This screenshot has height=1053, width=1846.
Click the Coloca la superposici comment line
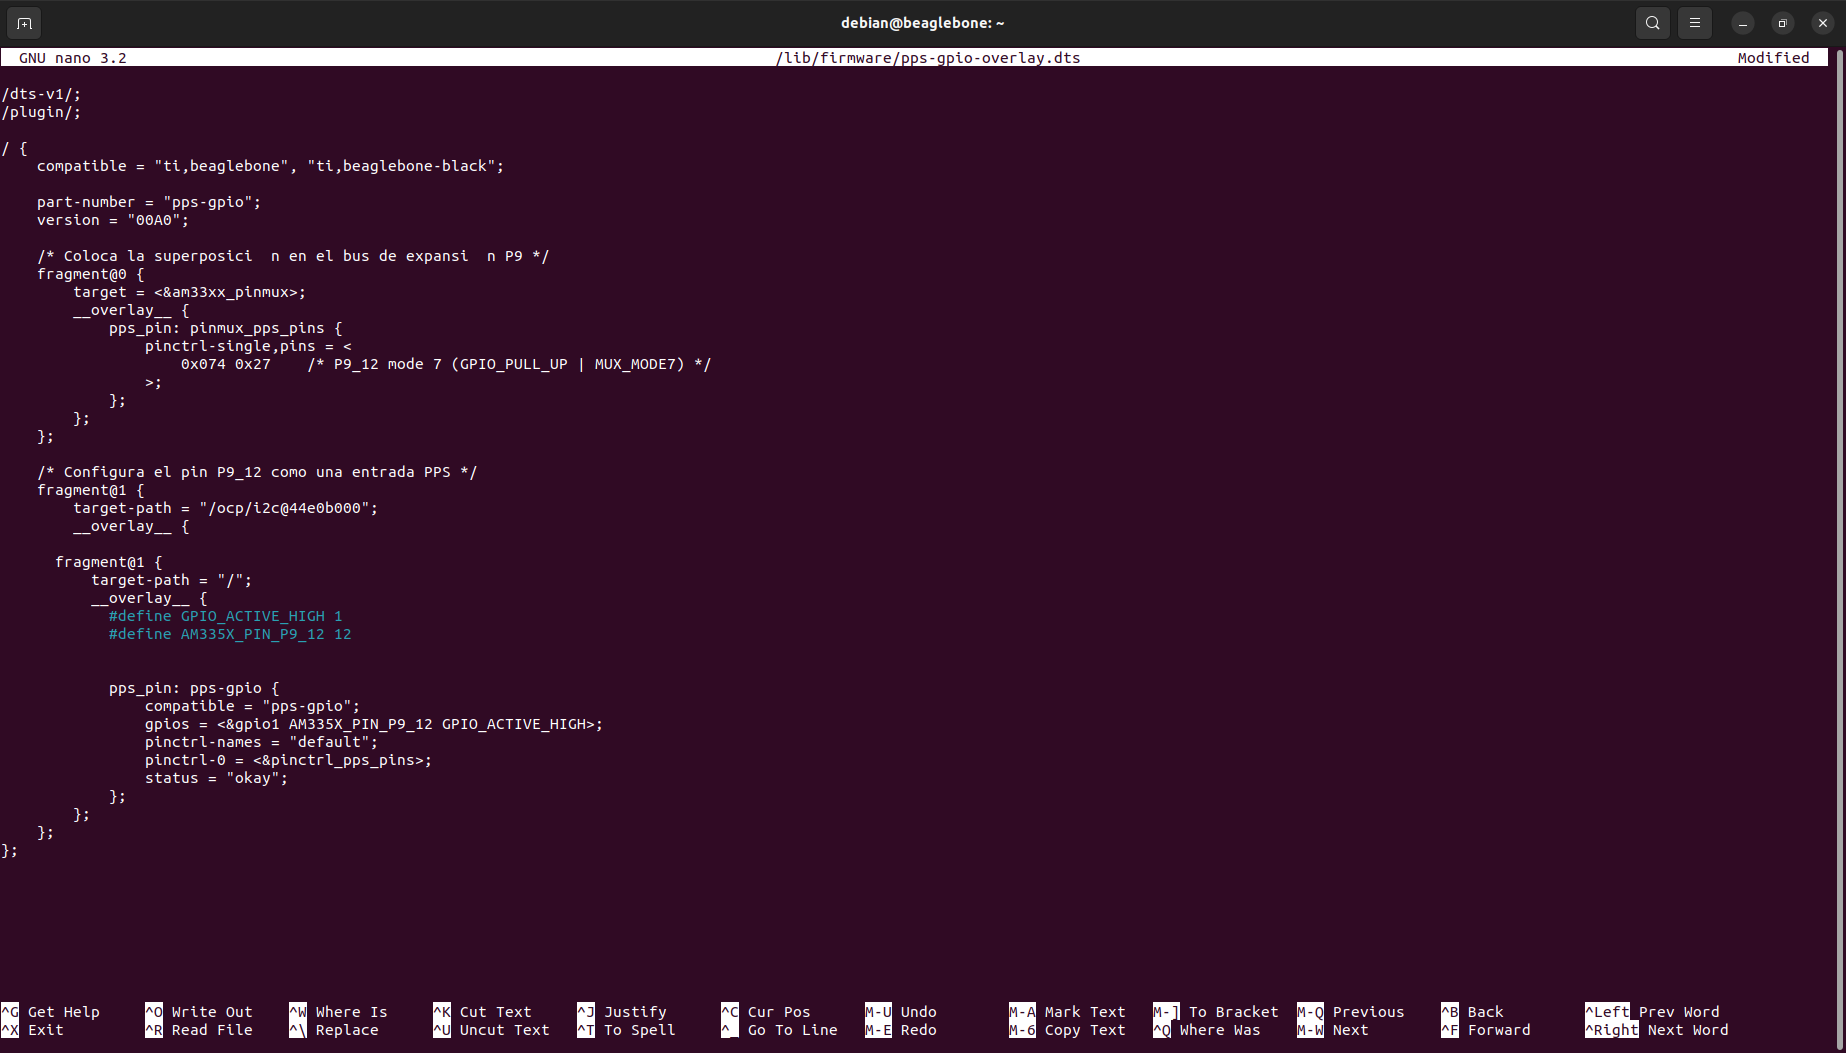pyautogui.click(x=293, y=256)
